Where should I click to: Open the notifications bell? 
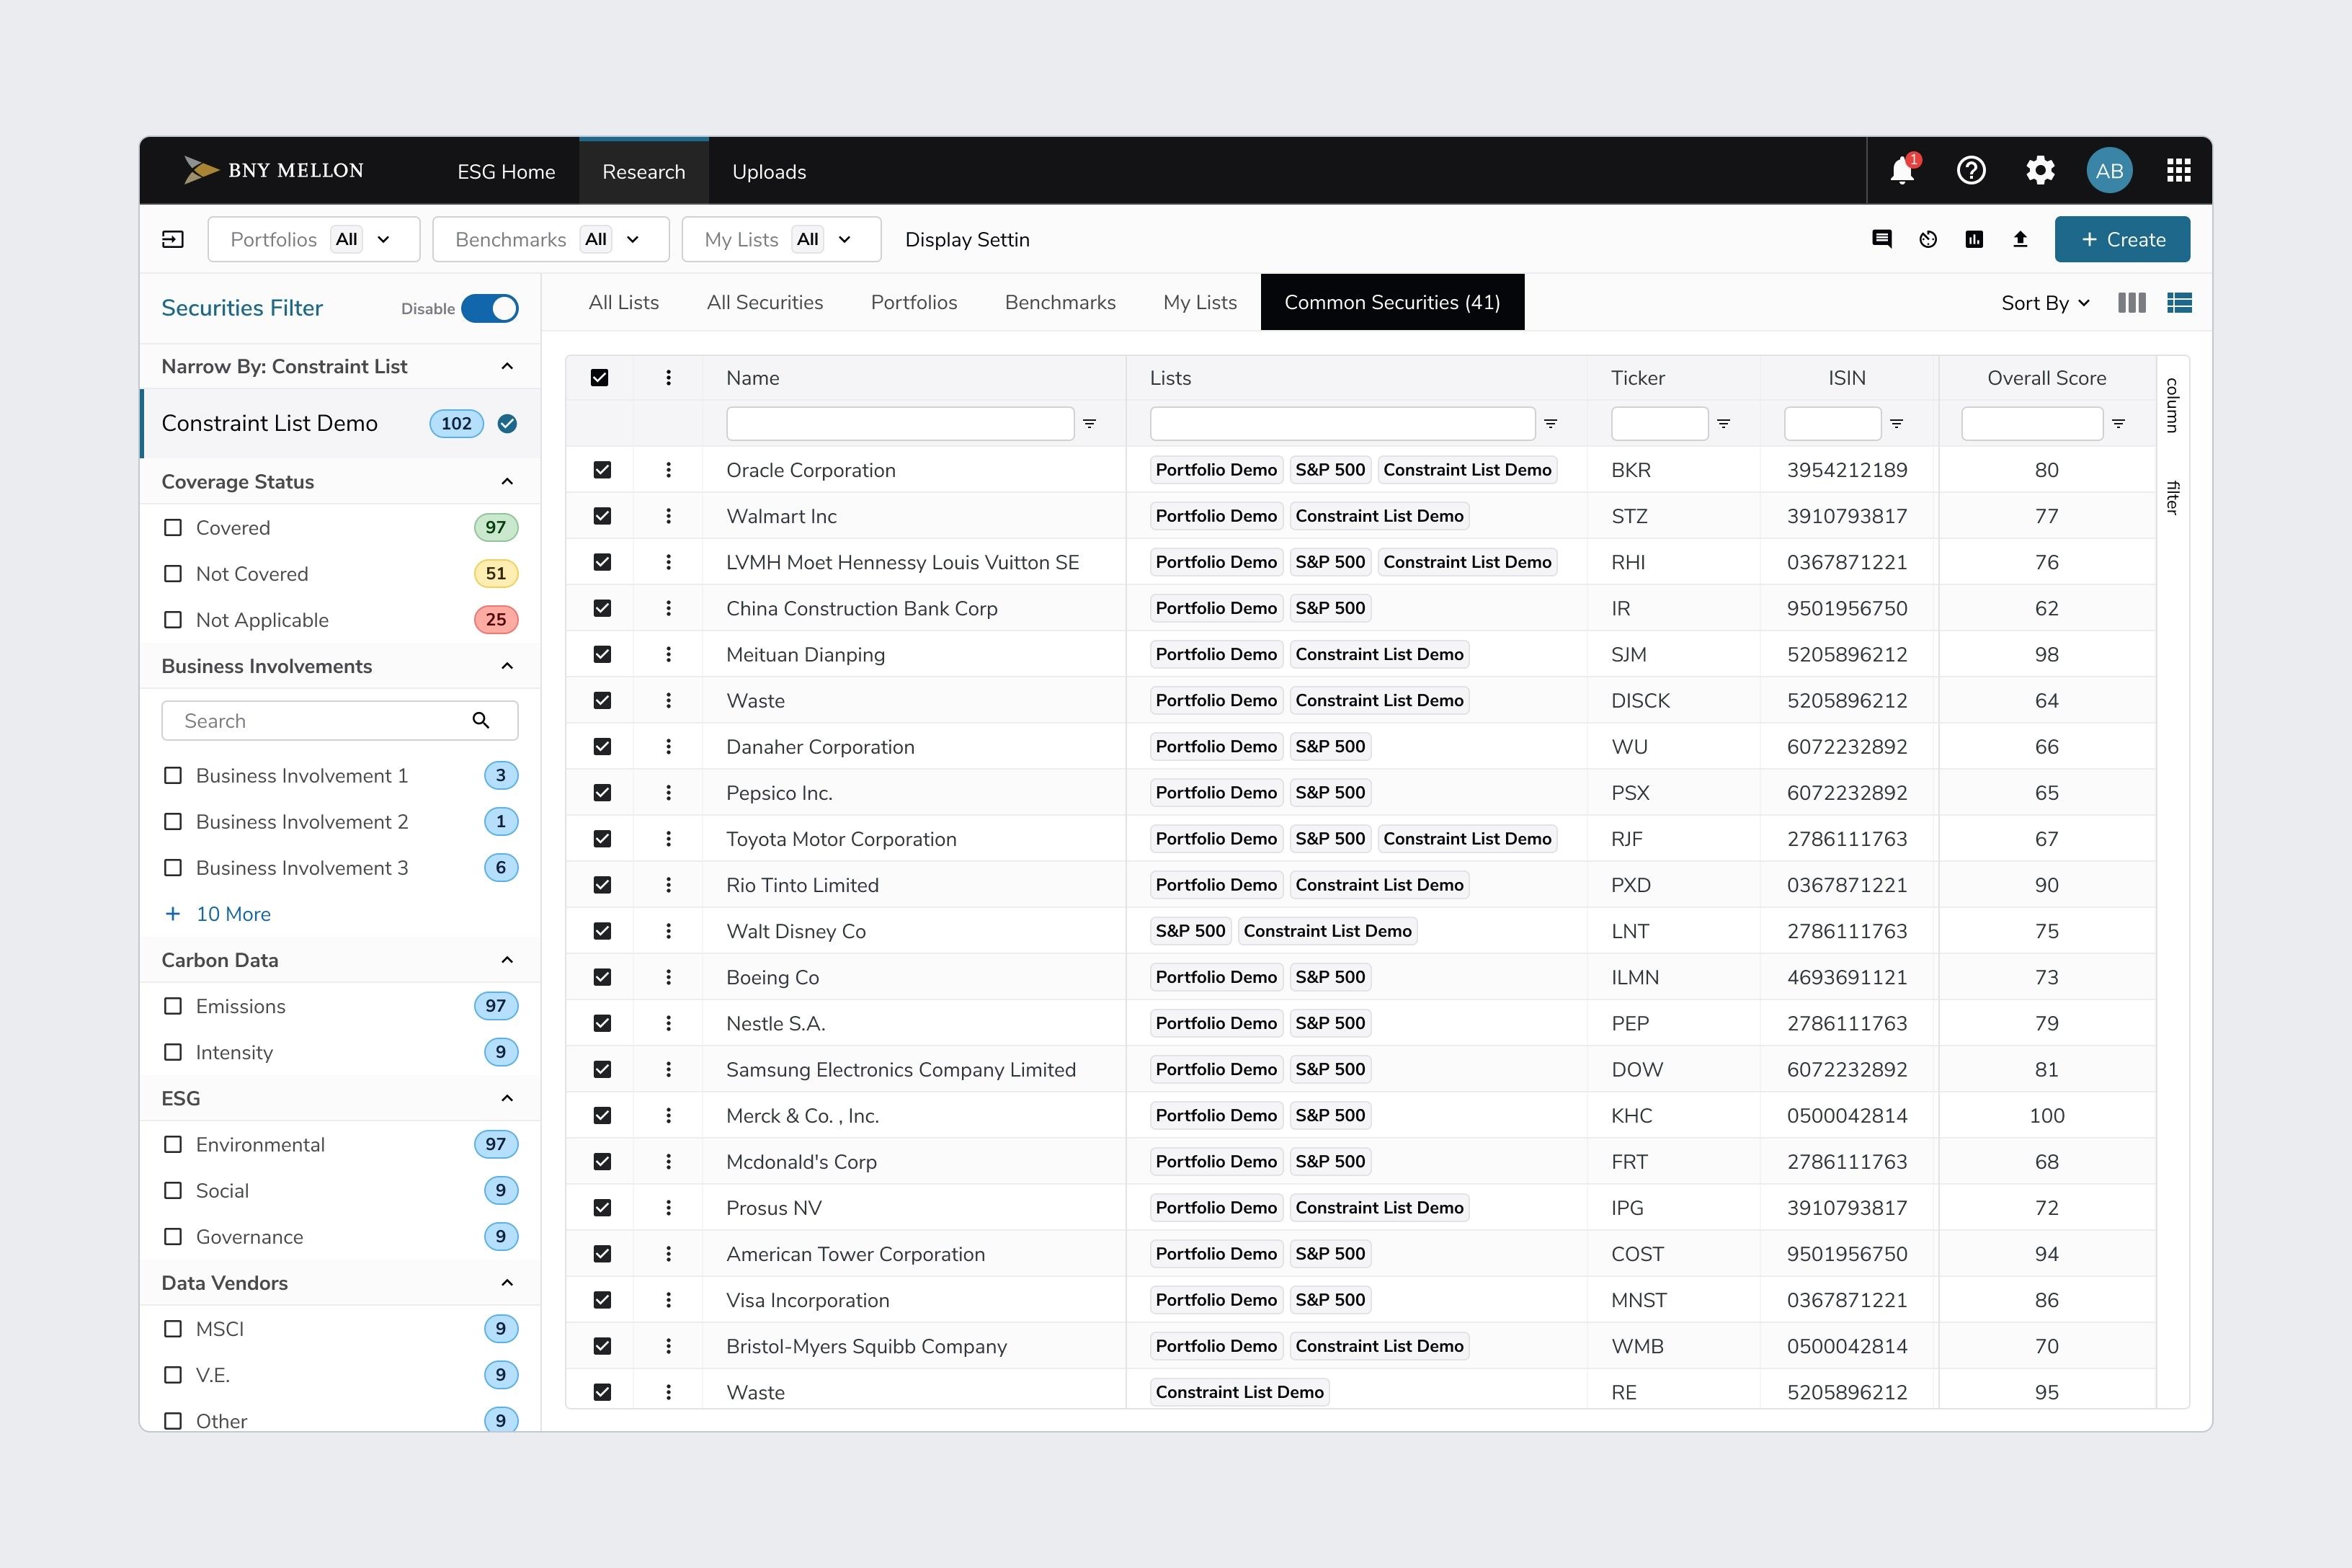tap(1902, 171)
